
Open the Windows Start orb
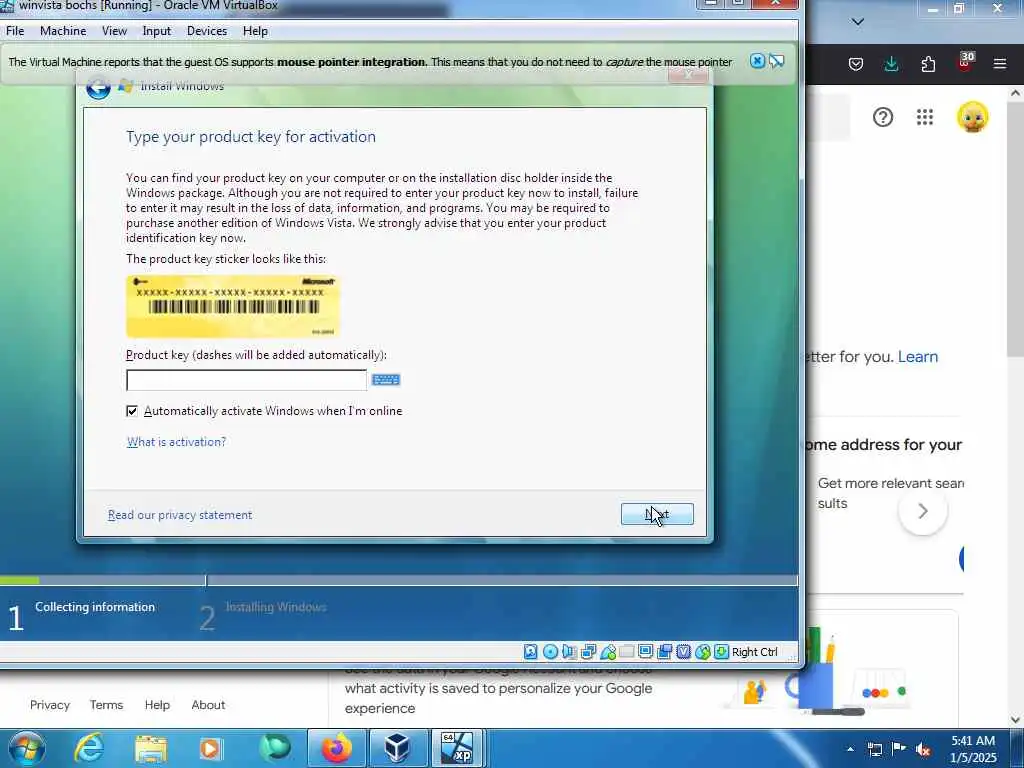(27, 748)
